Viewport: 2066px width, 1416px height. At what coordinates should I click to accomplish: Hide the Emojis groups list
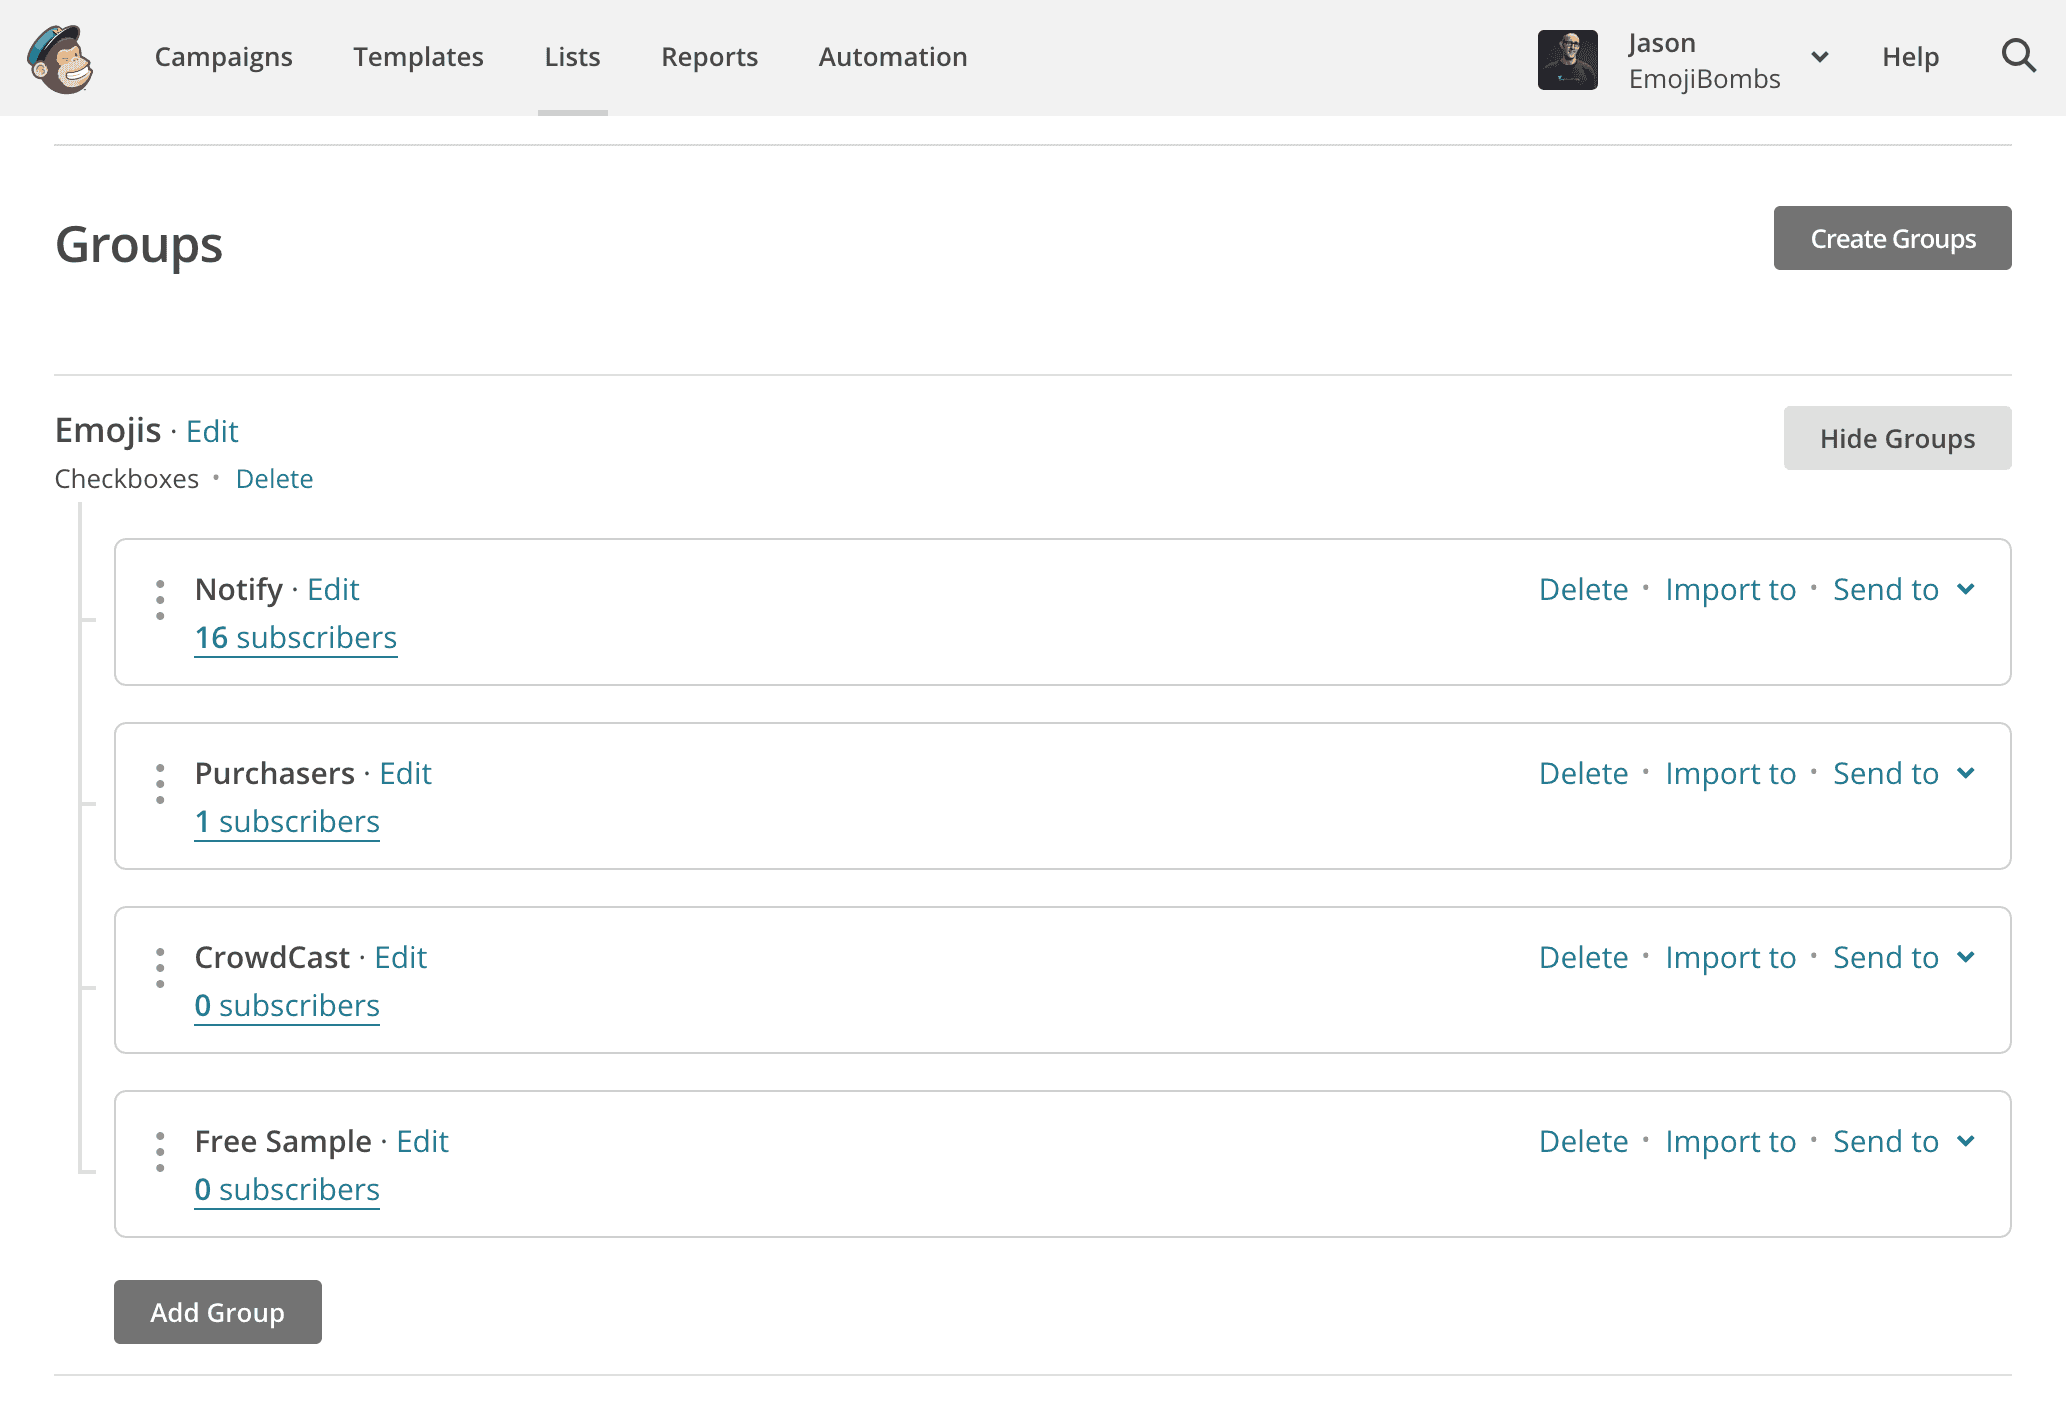point(1897,438)
